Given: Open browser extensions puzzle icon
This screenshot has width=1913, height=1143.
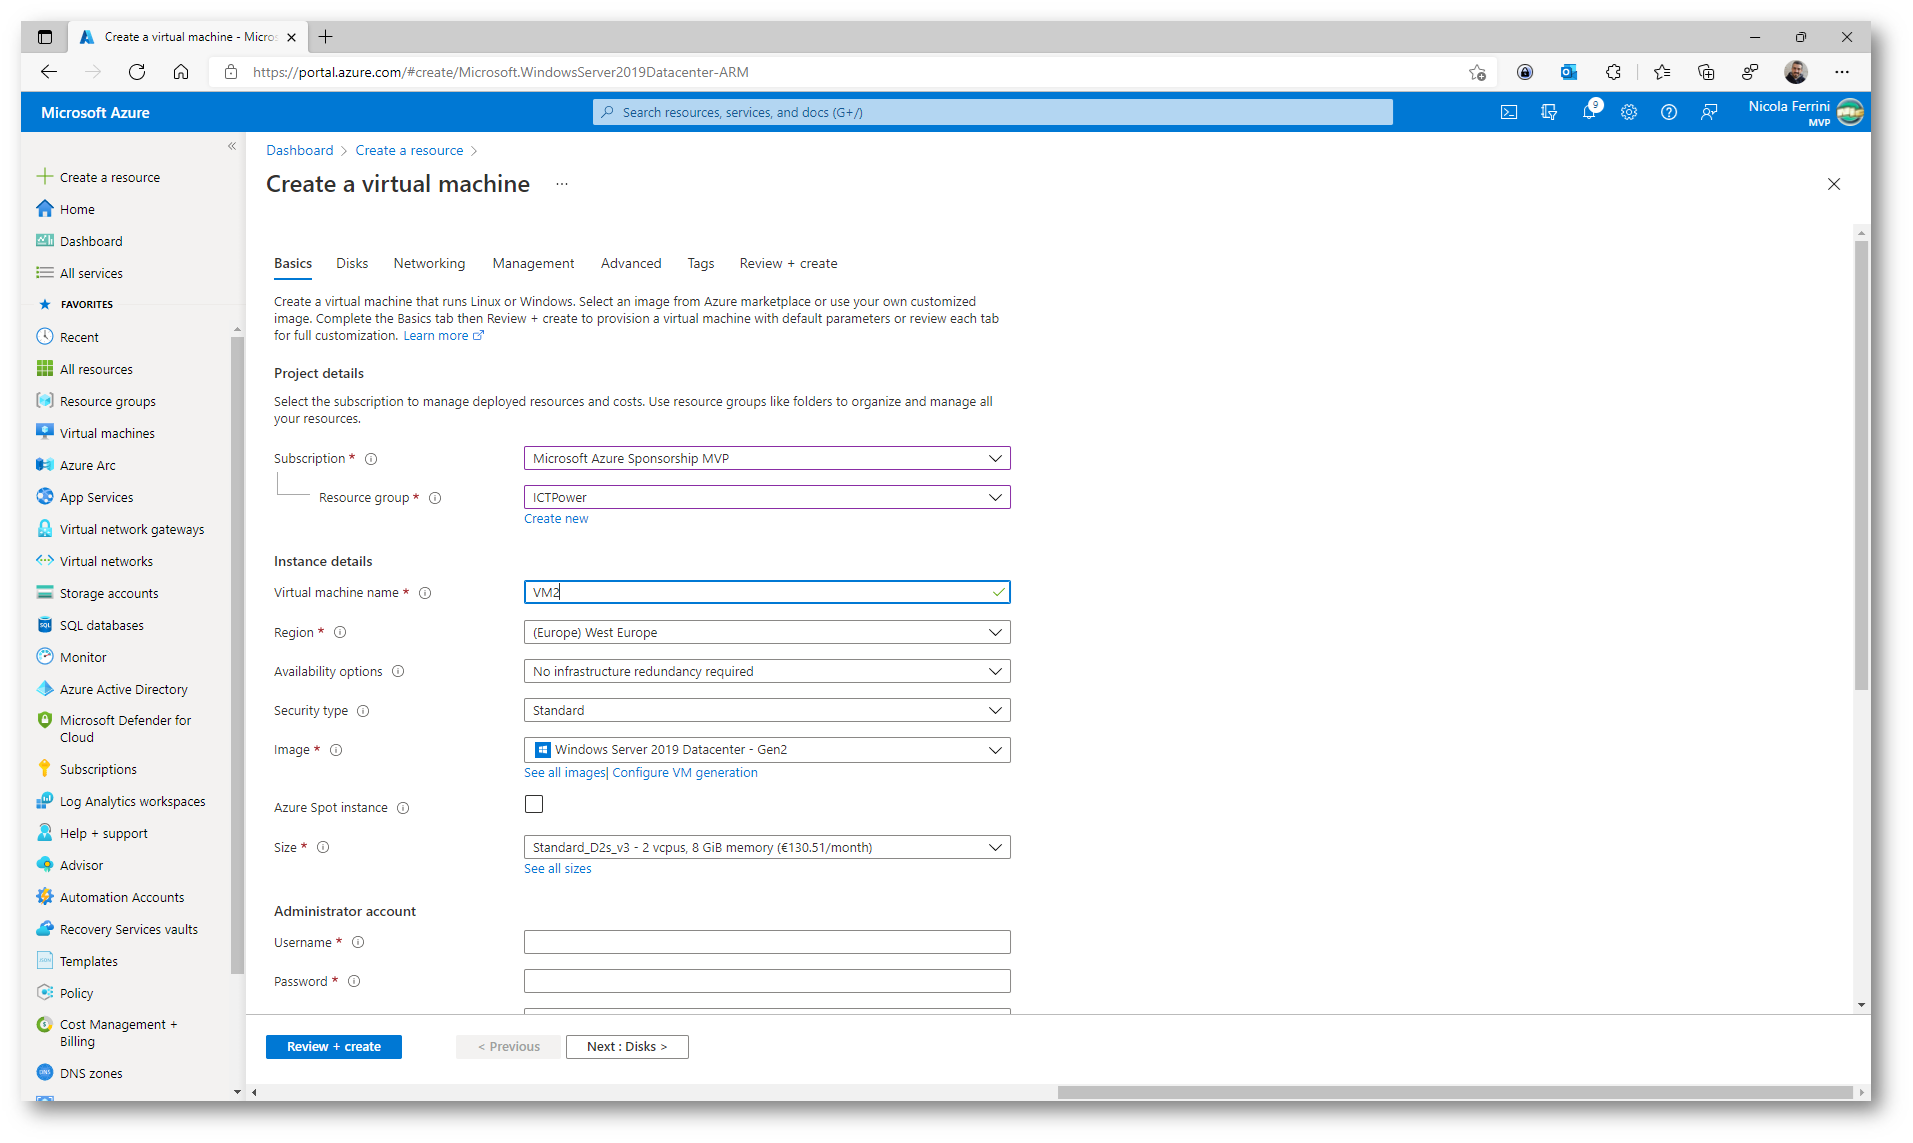Looking at the screenshot, I should click(1613, 72).
